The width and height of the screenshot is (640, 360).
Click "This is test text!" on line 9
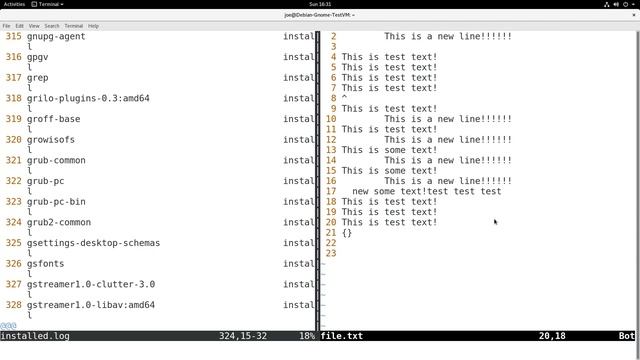click(389, 109)
